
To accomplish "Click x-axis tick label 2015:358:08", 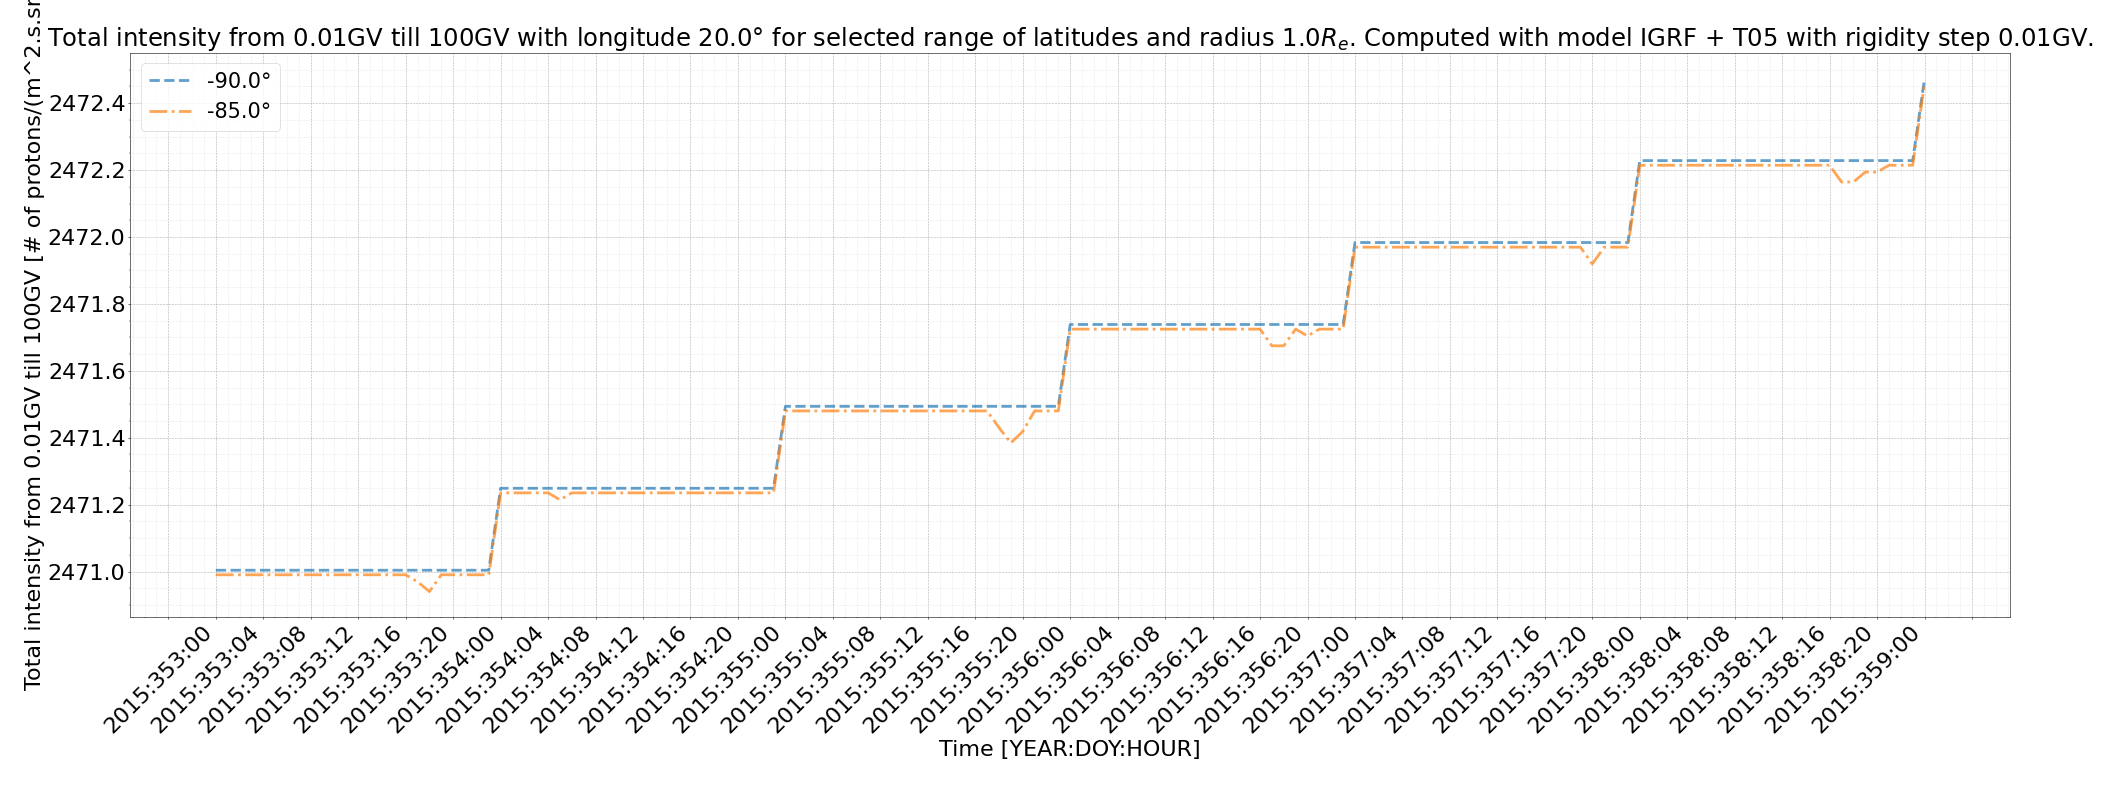I will pos(1679,680).
